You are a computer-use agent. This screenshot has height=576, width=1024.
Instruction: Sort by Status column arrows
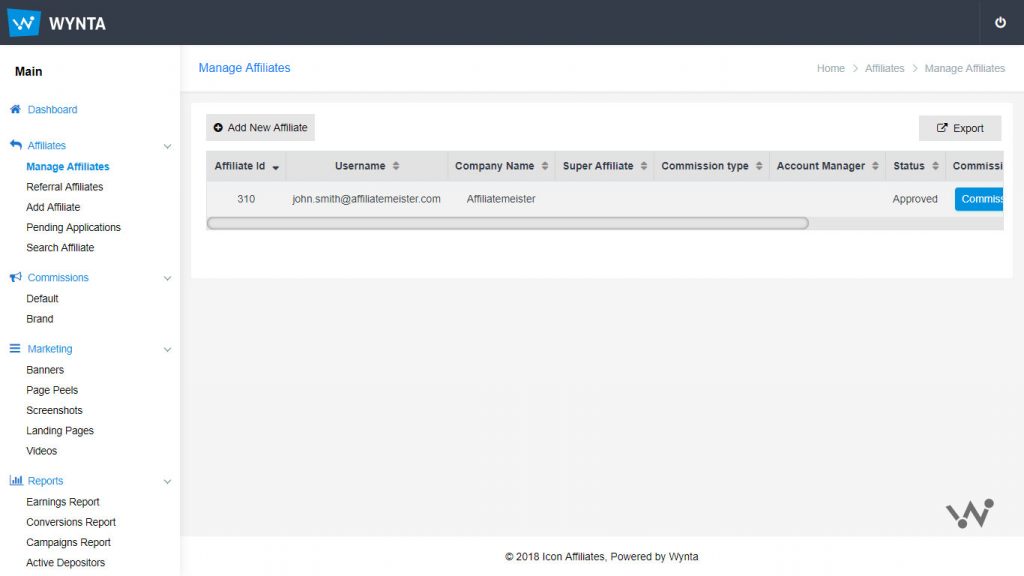coord(935,166)
